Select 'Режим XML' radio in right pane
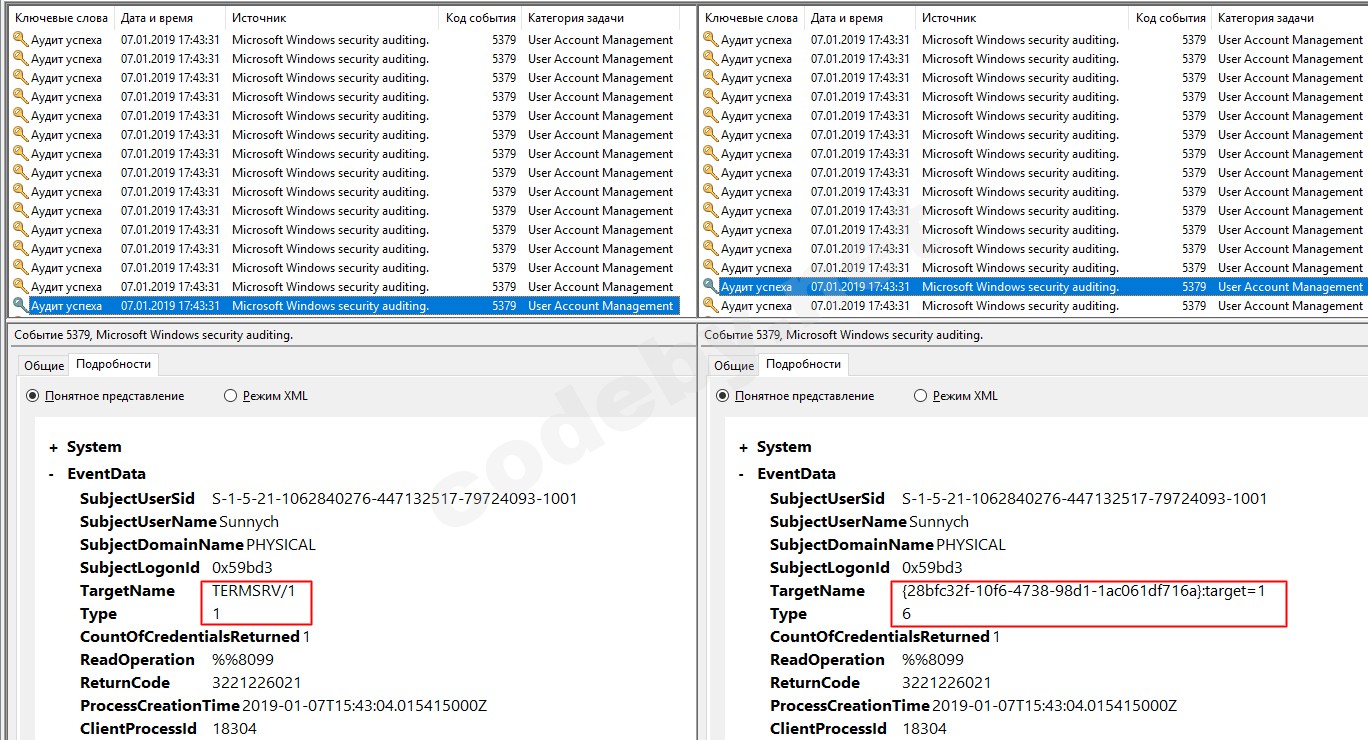The height and width of the screenshot is (740, 1368). 921,396
